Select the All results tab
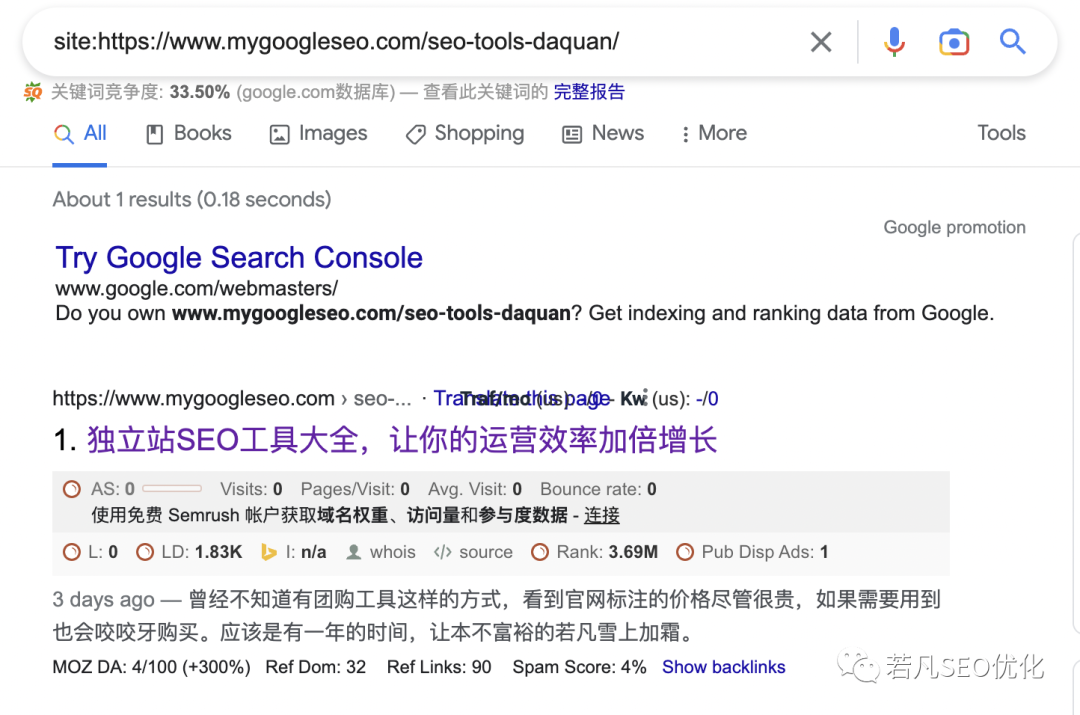 [80, 133]
